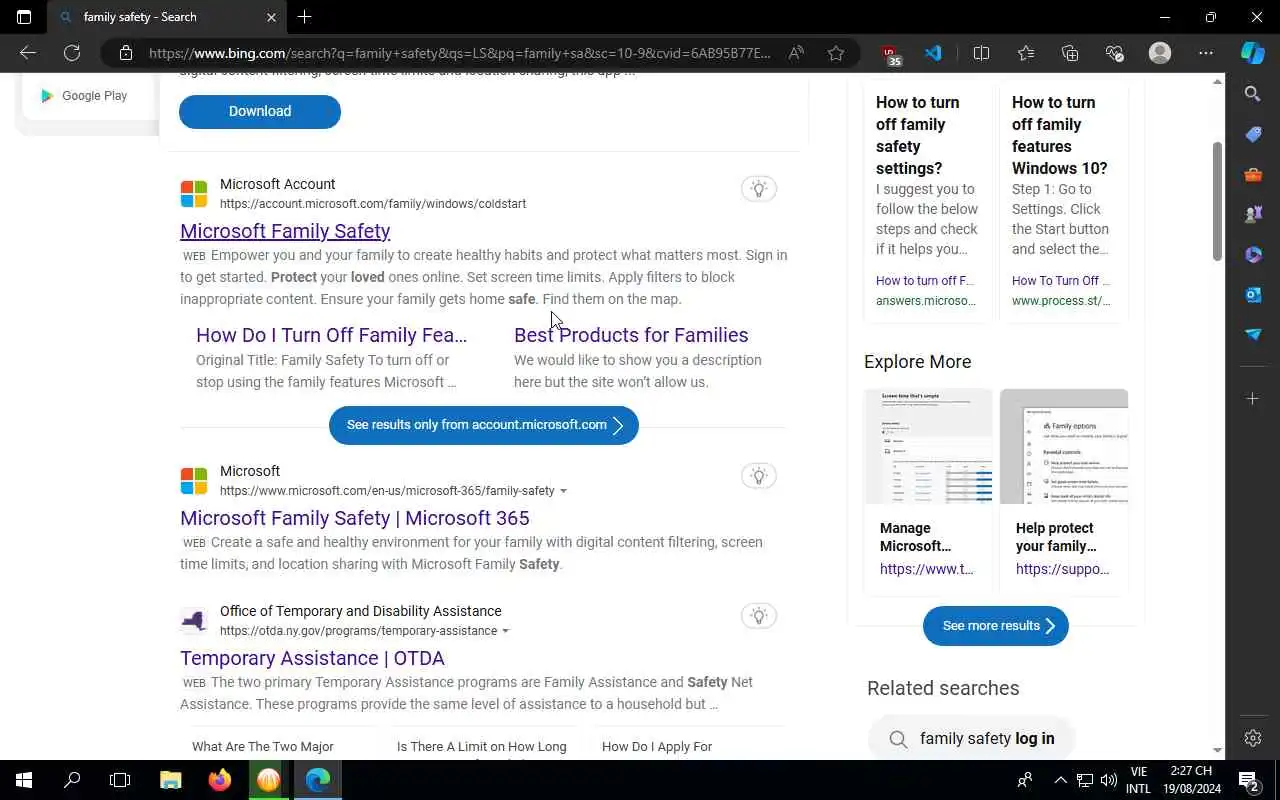Viewport: 1280px width, 800px height.
Task: Expand dropdown arrow next to microsoft.com family-safety URL
Action: [x=563, y=491]
